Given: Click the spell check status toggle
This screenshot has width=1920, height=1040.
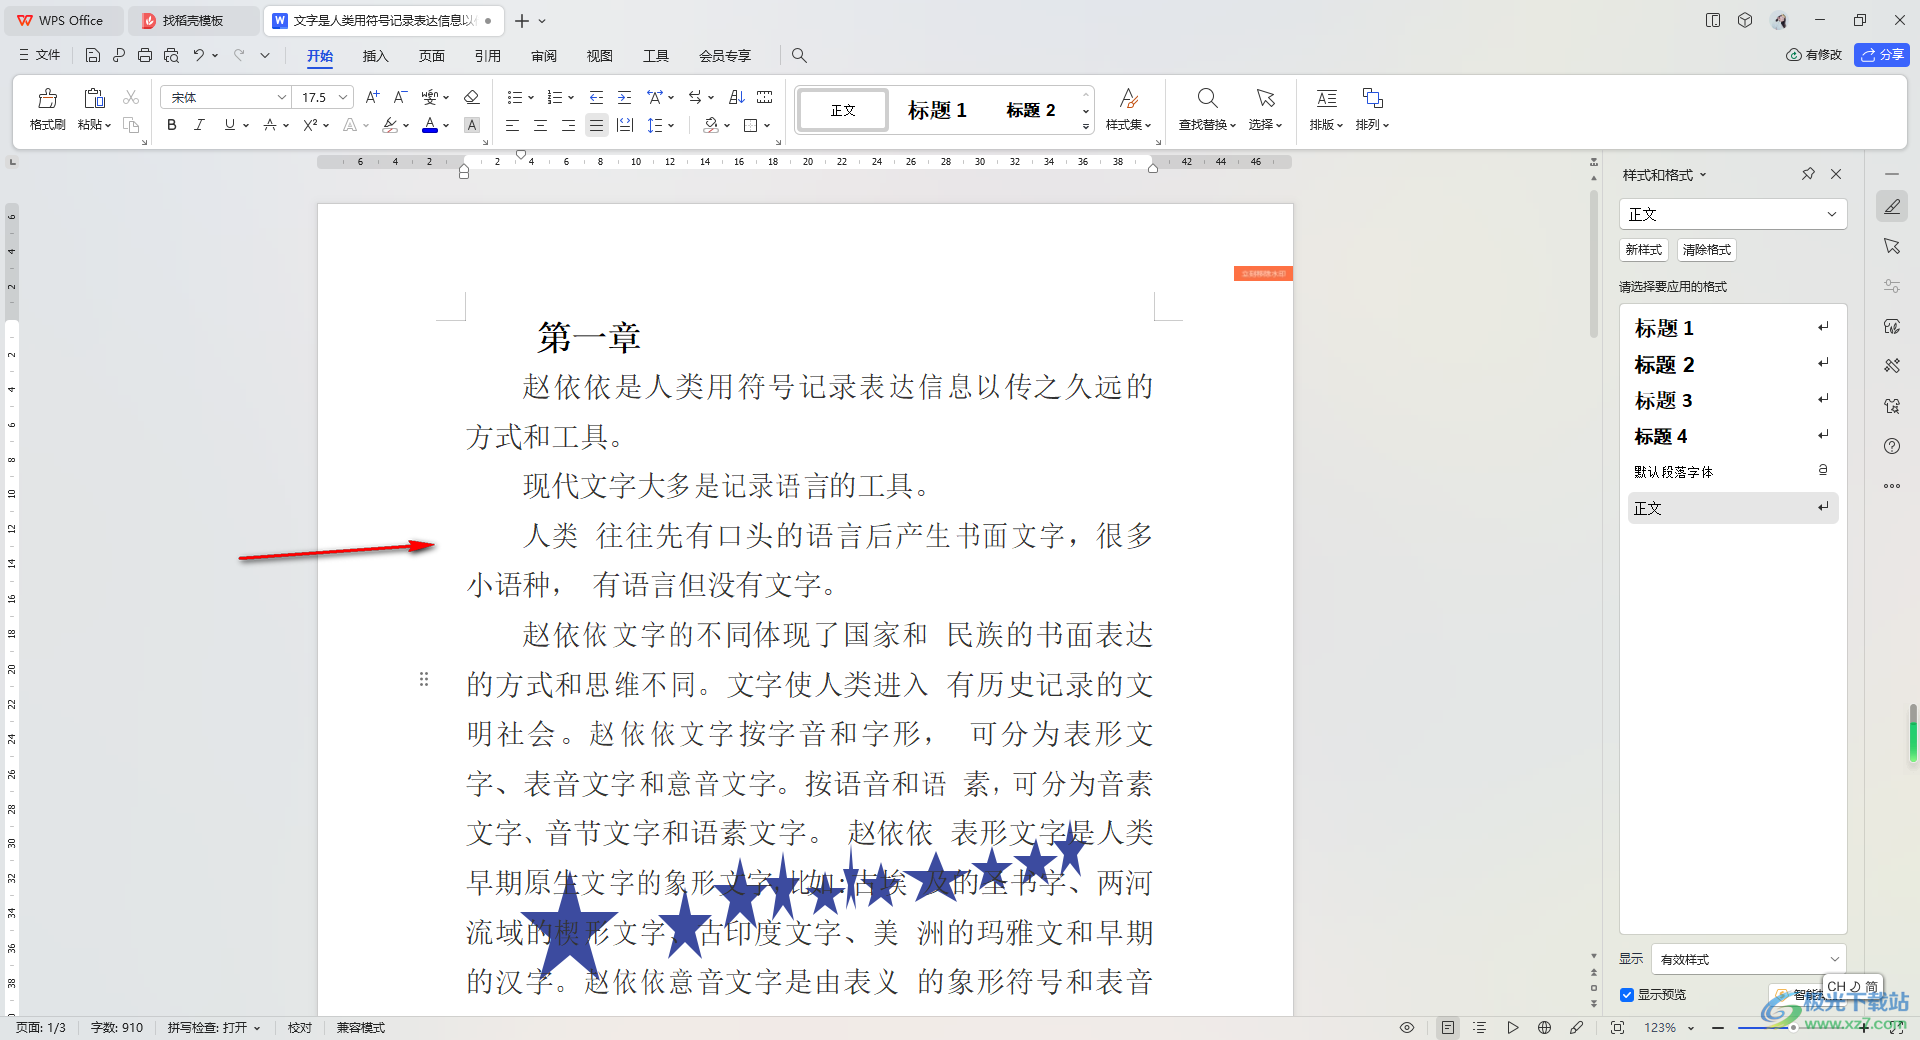Looking at the screenshot, I should tap(214, 1028).
